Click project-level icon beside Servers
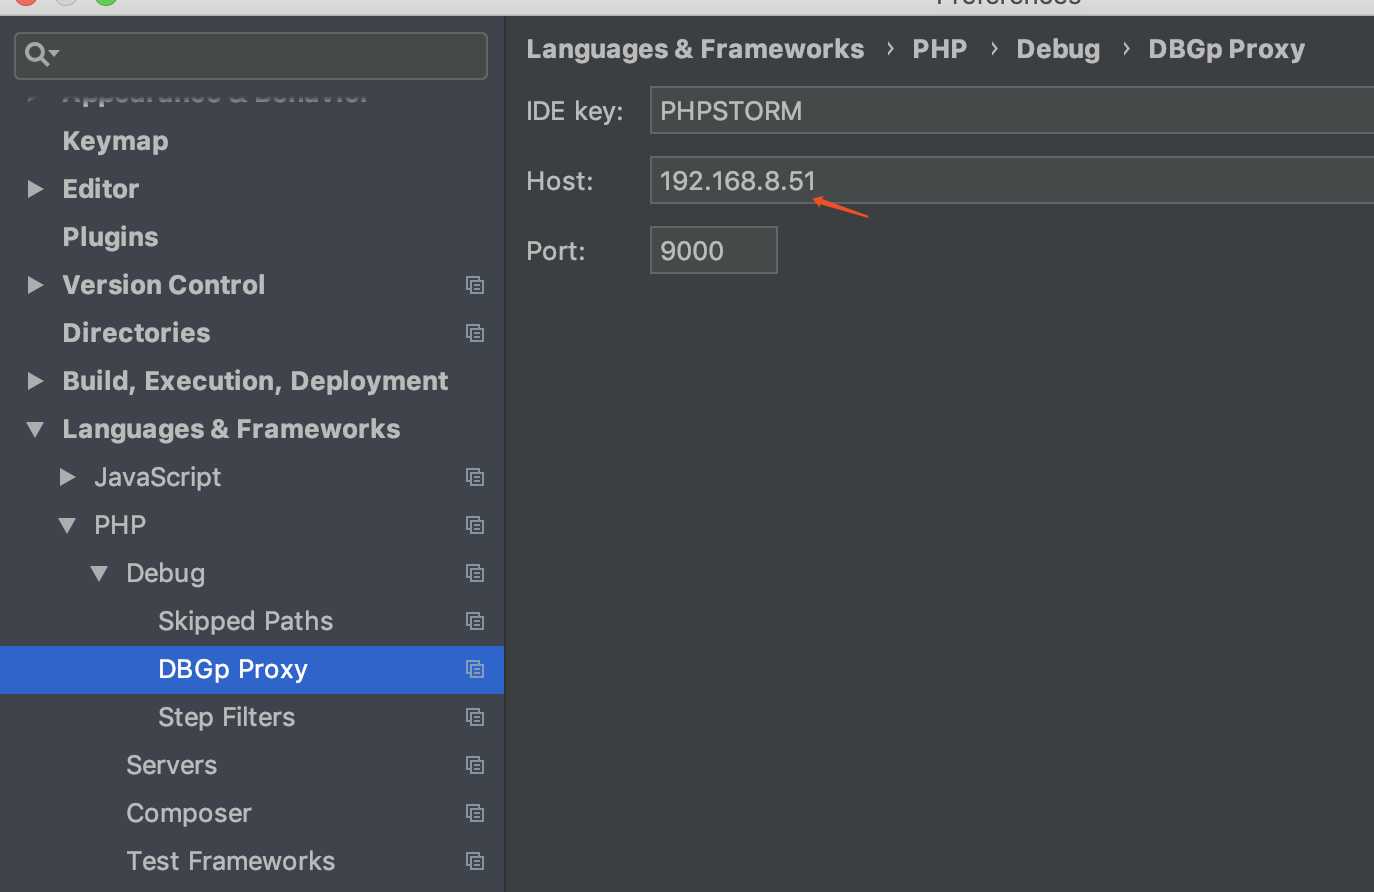This screenshot has width=1374, height=892. coord(475,765)
